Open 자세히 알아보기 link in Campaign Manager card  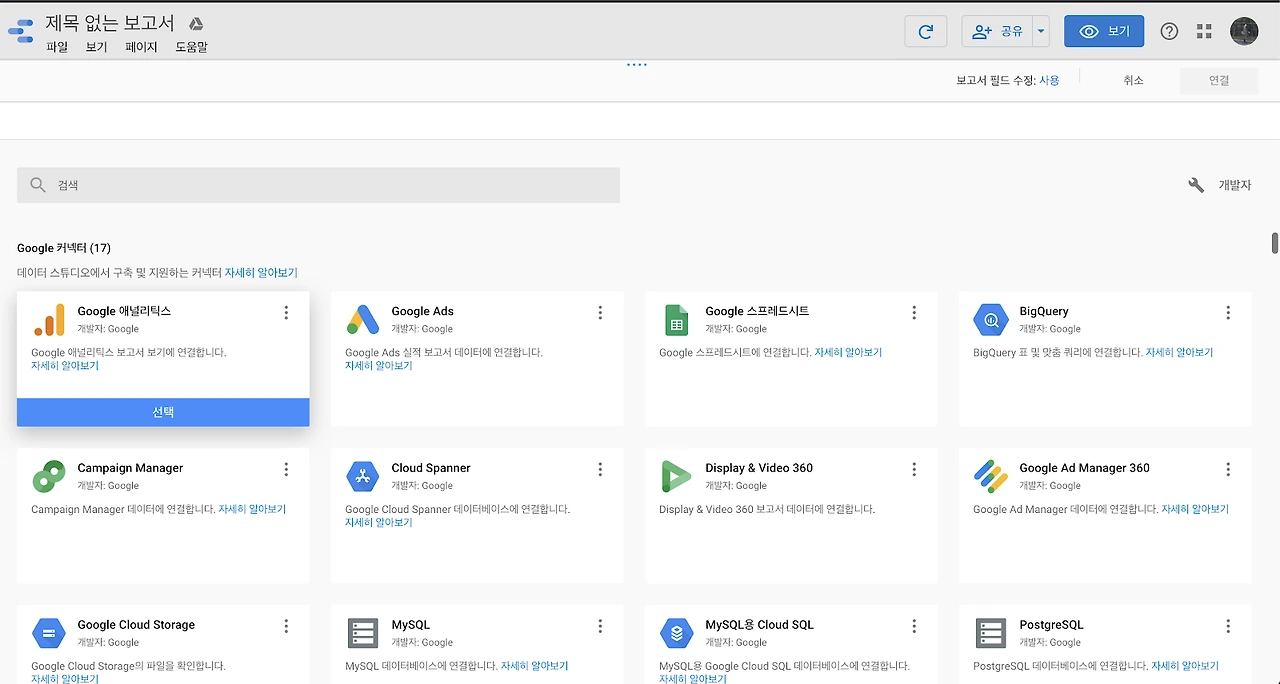click(252, 509)
